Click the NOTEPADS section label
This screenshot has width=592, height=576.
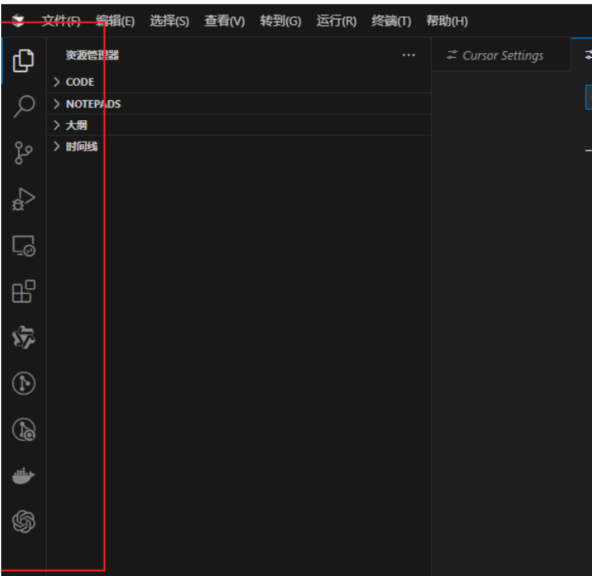click(93, 104)
